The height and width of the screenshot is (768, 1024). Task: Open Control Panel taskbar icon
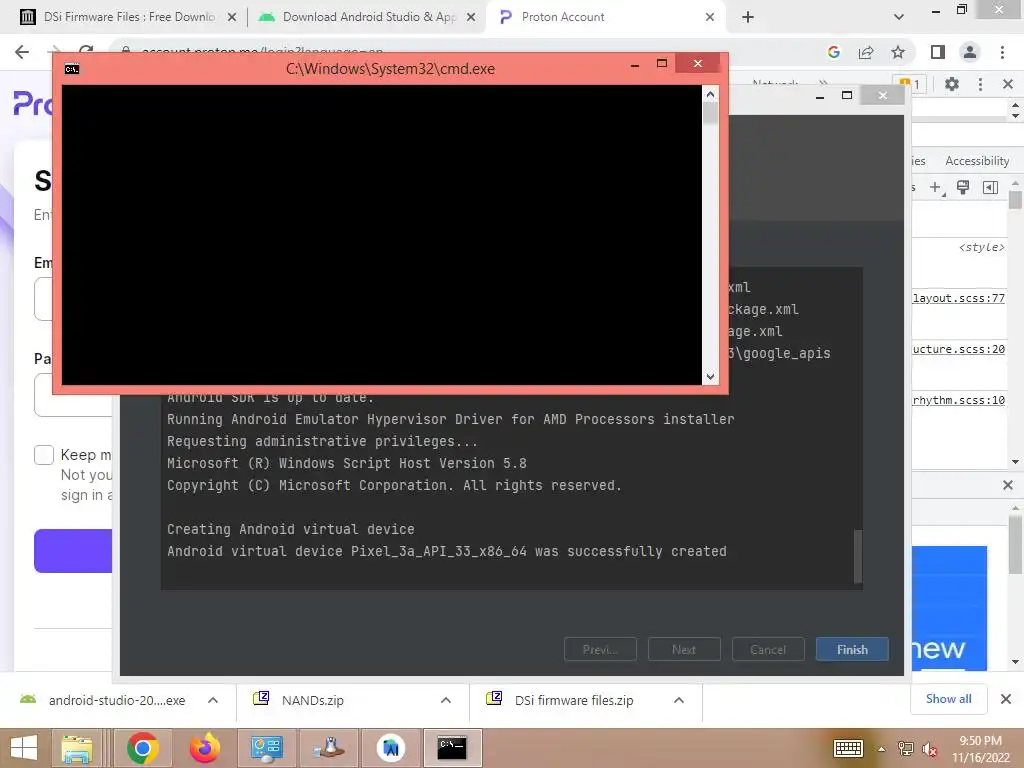pyautogui.click(x=266, y=748)
